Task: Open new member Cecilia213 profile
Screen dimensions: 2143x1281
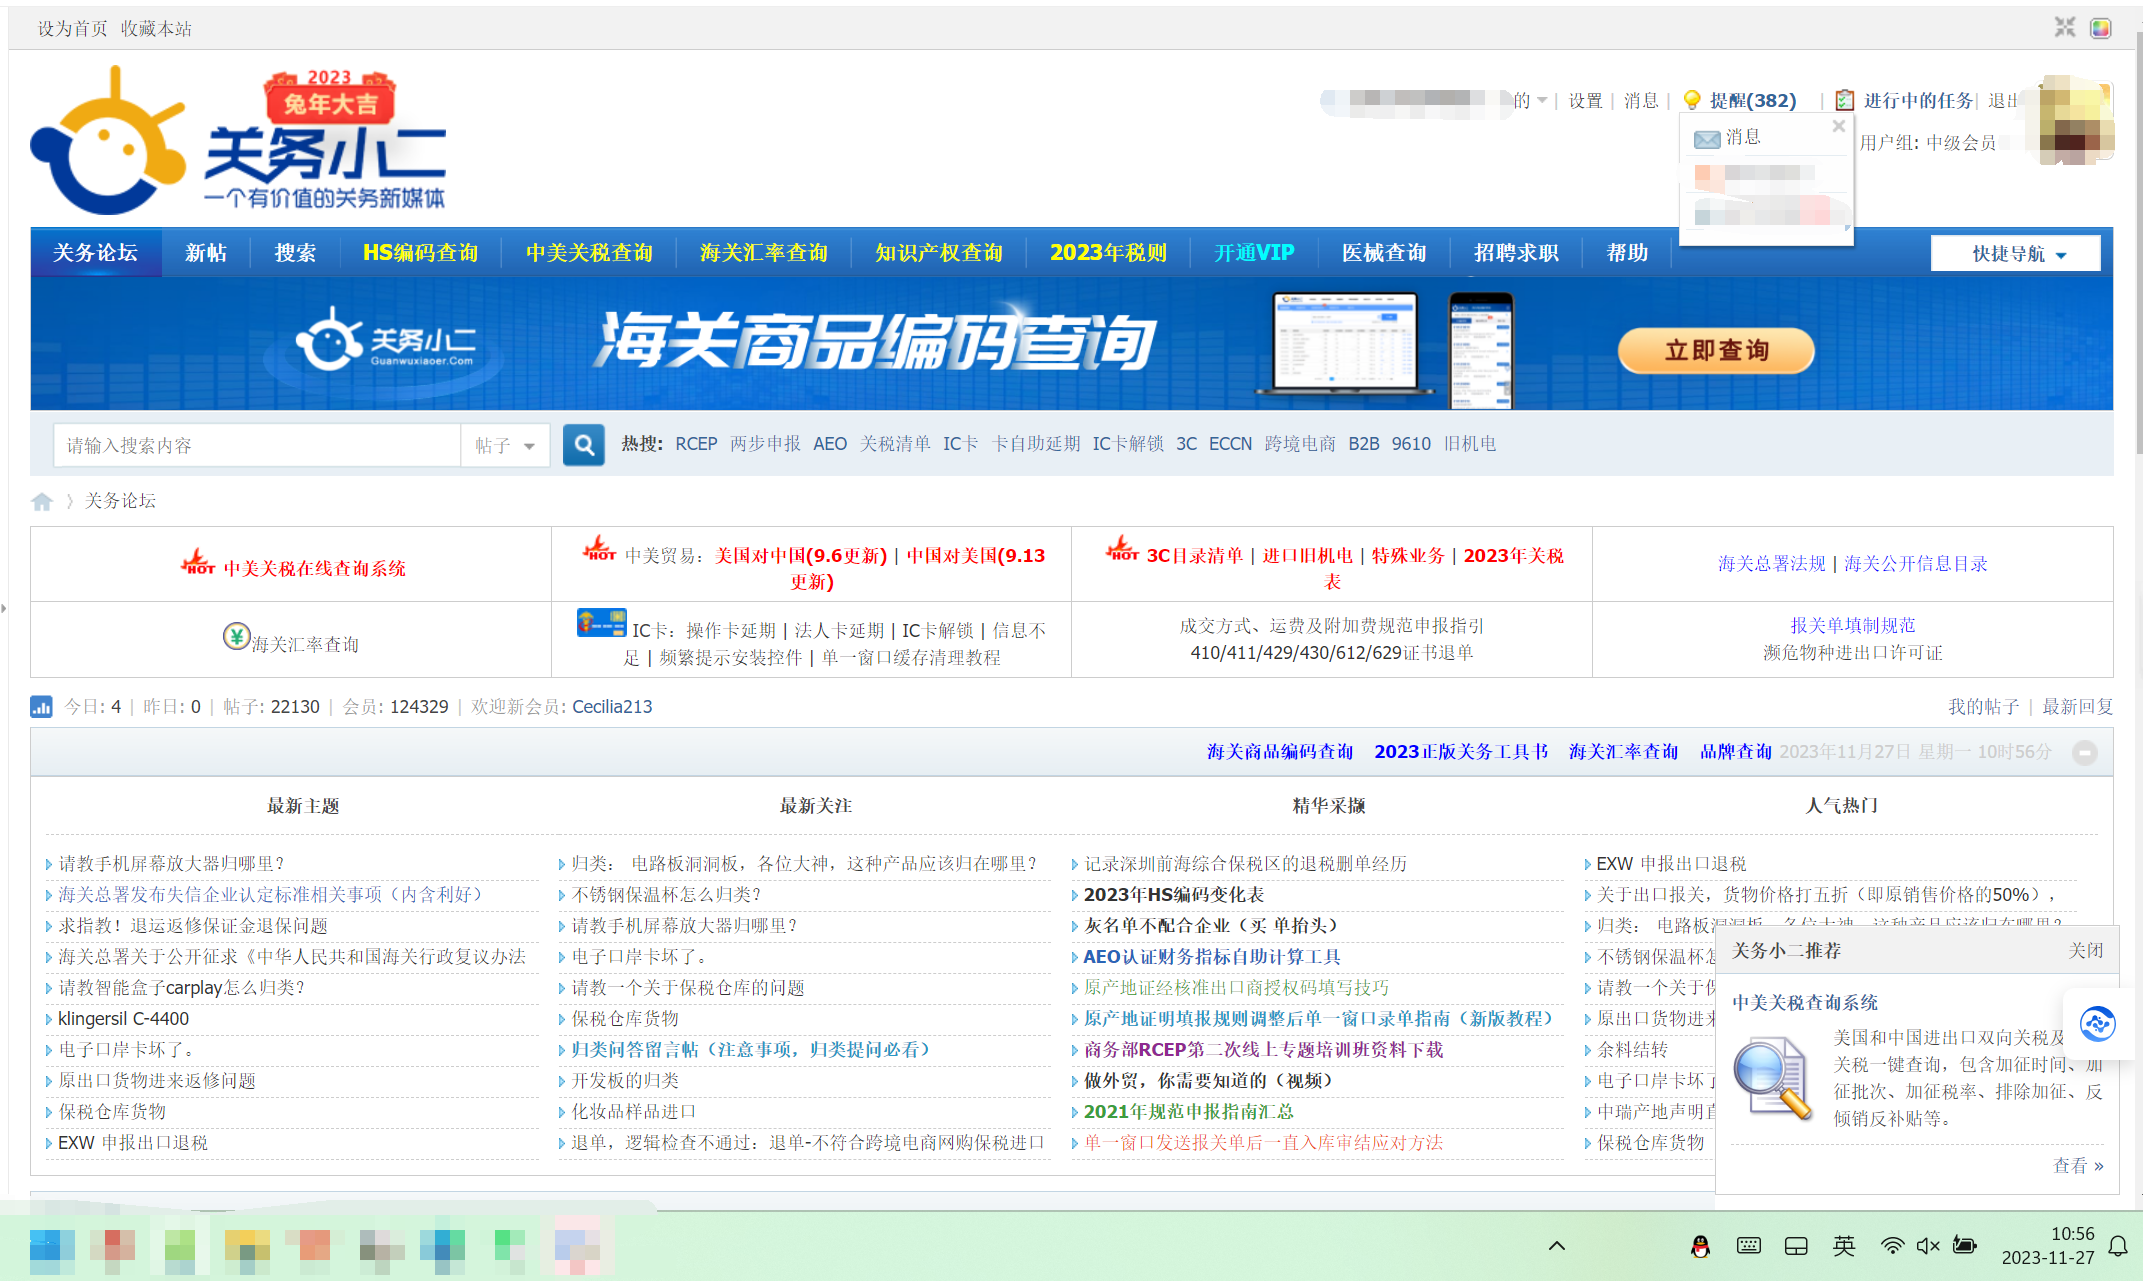Action: pyautogui.click(x=612, y=707)
